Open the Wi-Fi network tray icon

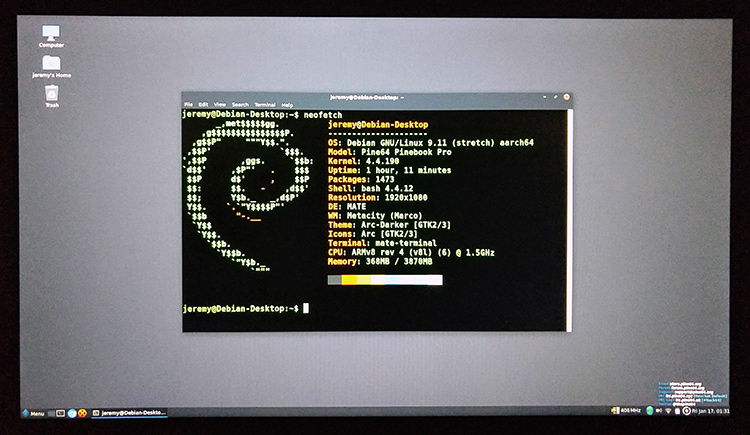(x=668, y=411)
